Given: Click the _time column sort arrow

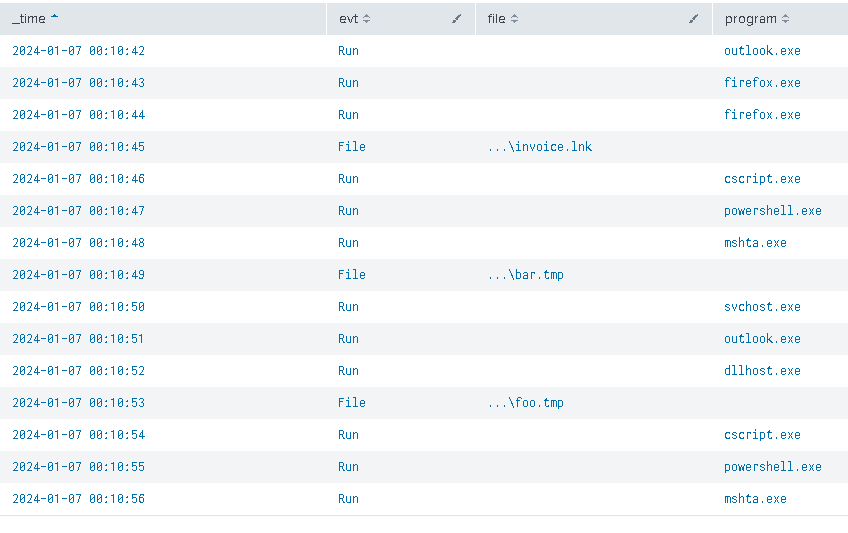Looking at the screenshot, I should [54, 18].
